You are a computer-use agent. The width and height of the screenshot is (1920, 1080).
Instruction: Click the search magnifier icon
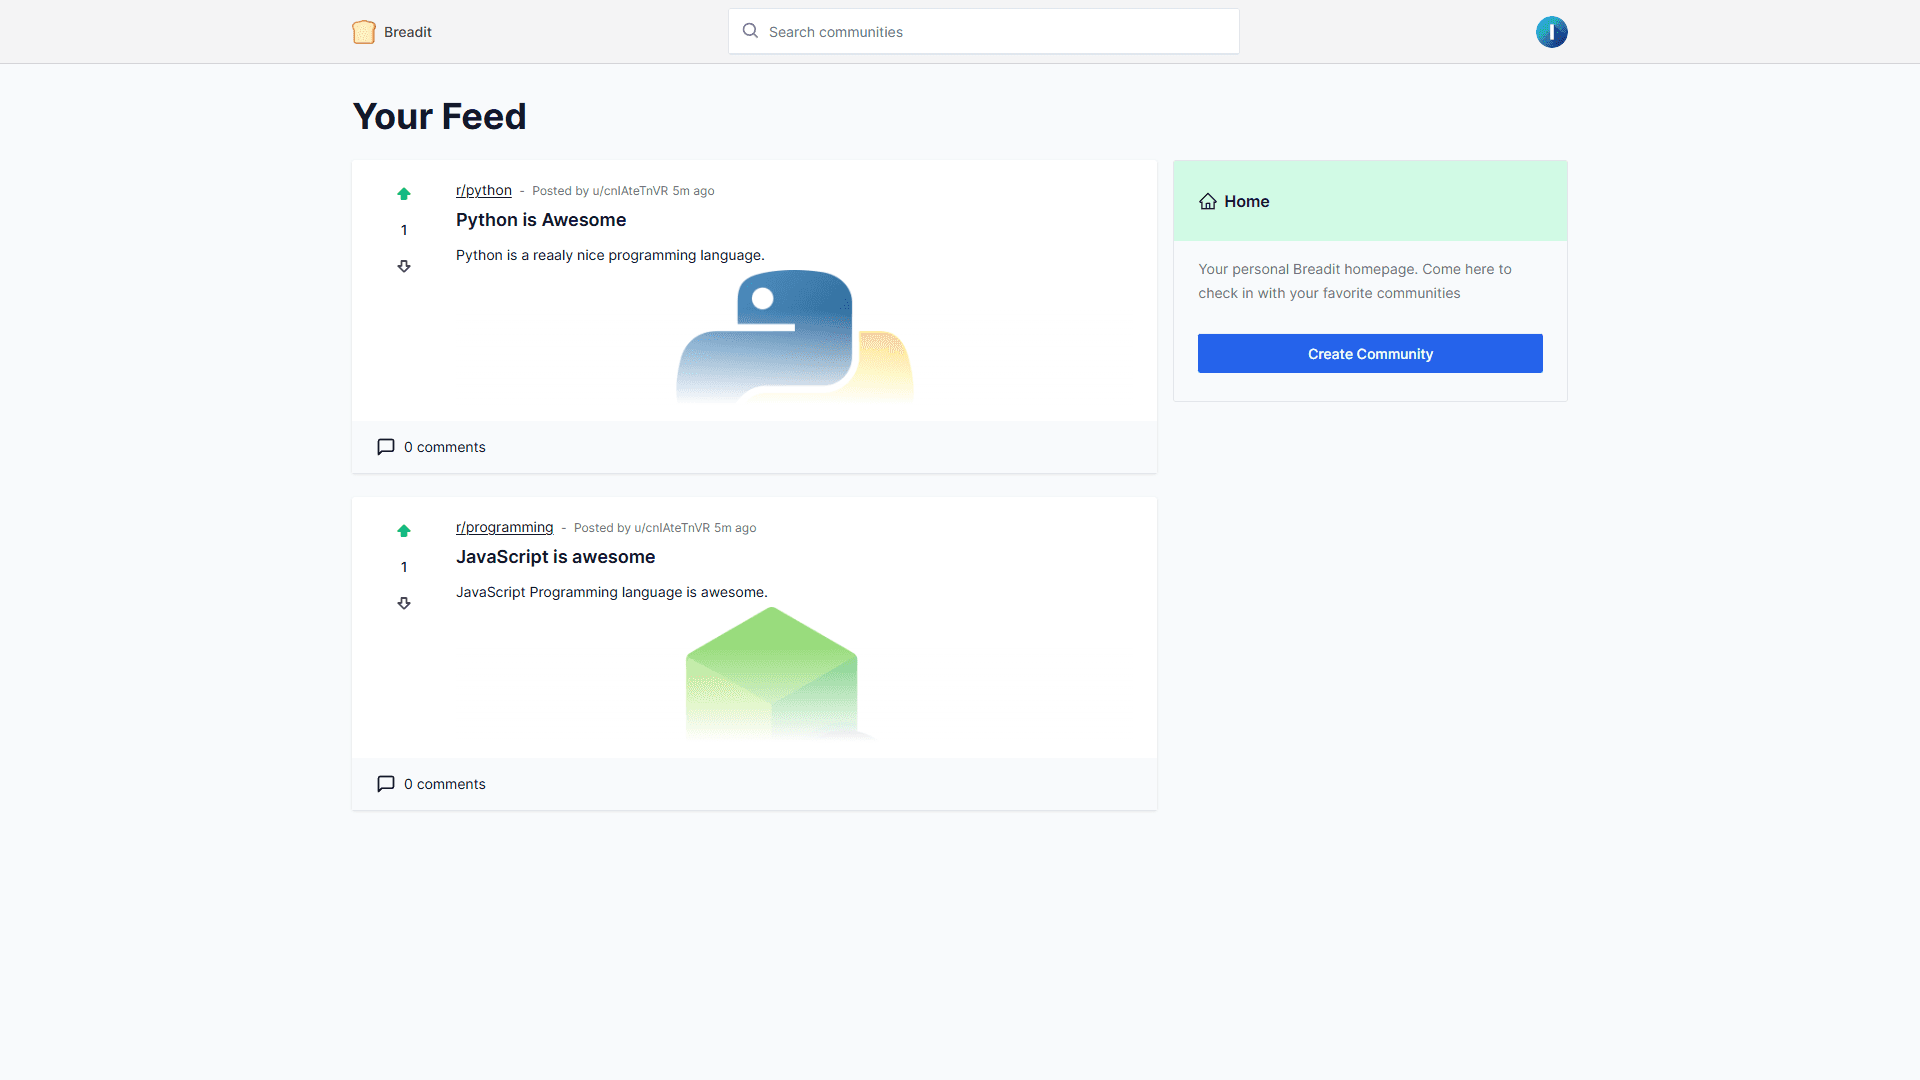pyautogui.click(x=750, y=31)
